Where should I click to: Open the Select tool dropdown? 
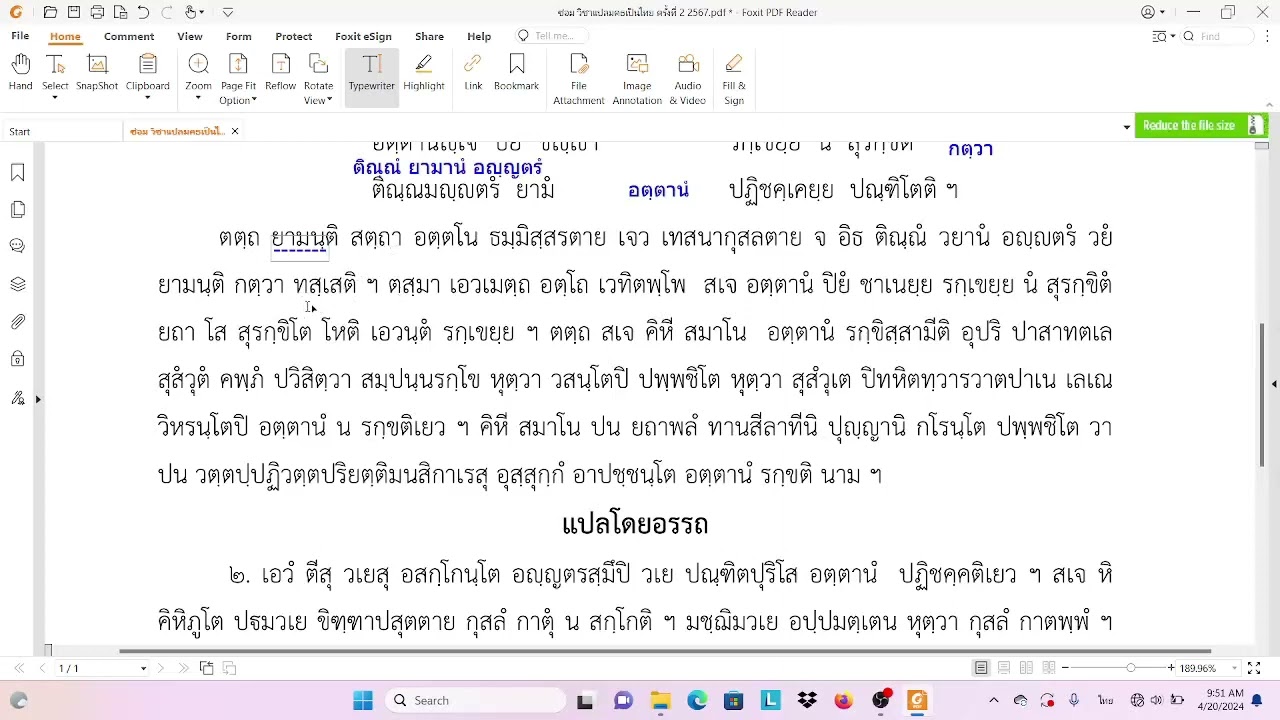point(55,99)
